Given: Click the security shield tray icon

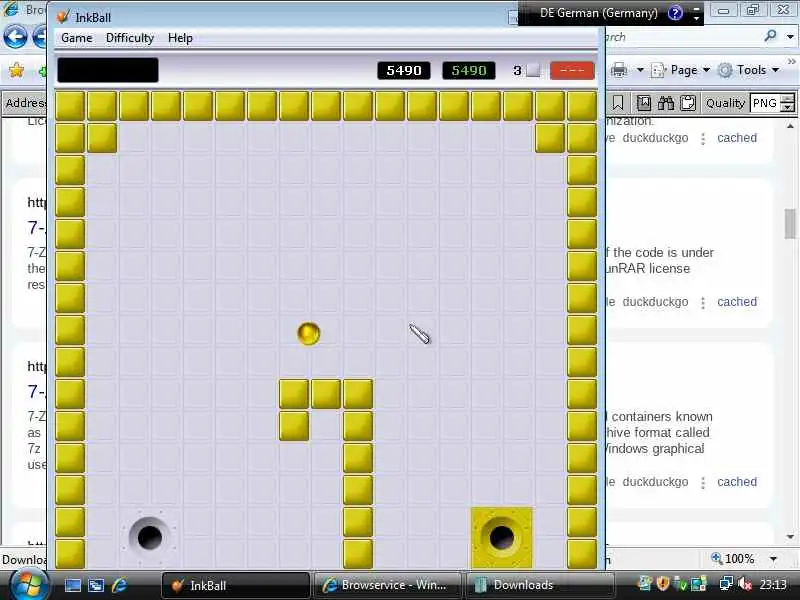Looking at the screenshot, I should point(662,583).
